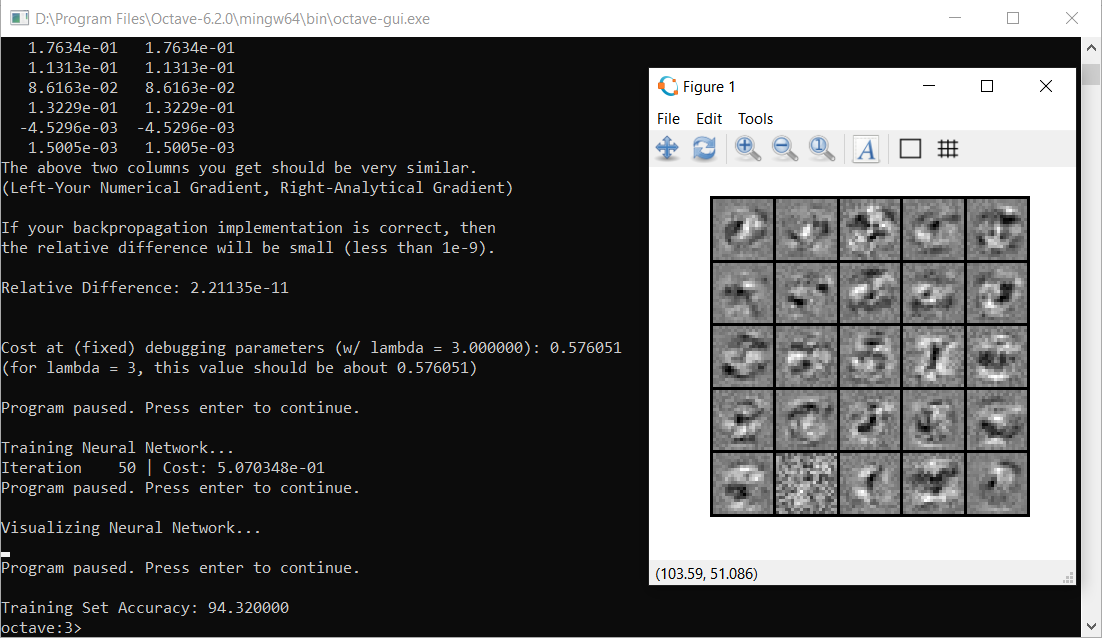Click the Figure 1 window resize grip

point(1068,578)
